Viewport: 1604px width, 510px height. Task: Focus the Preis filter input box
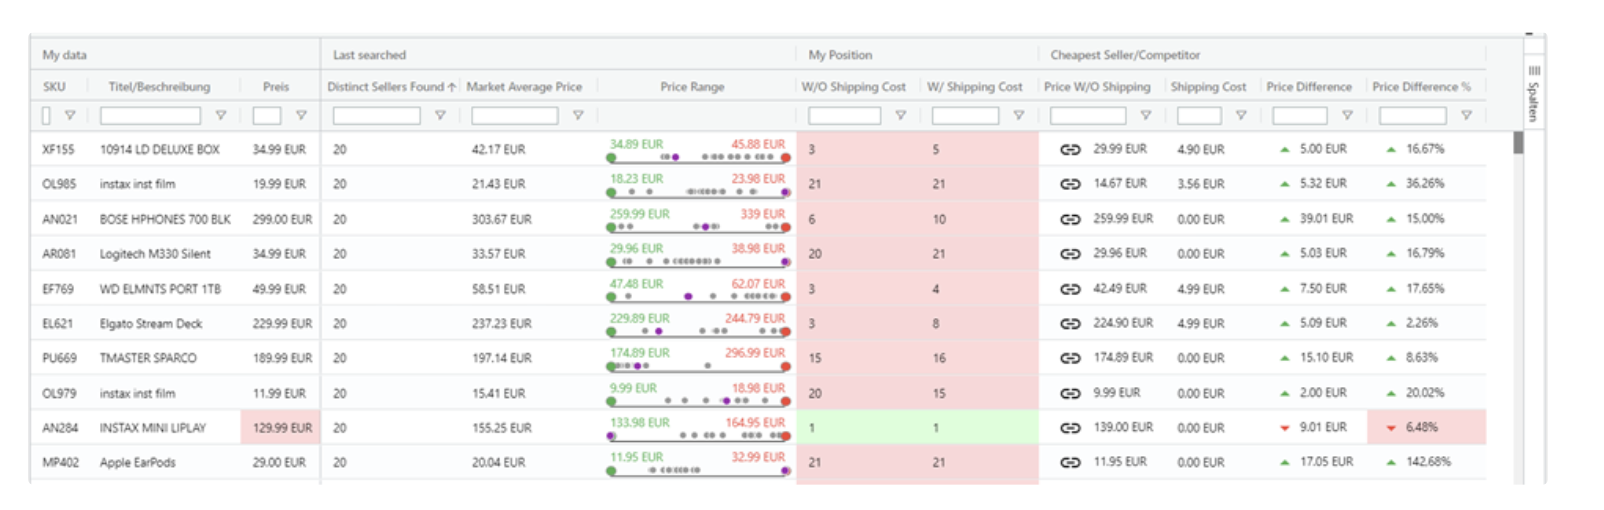267,116
